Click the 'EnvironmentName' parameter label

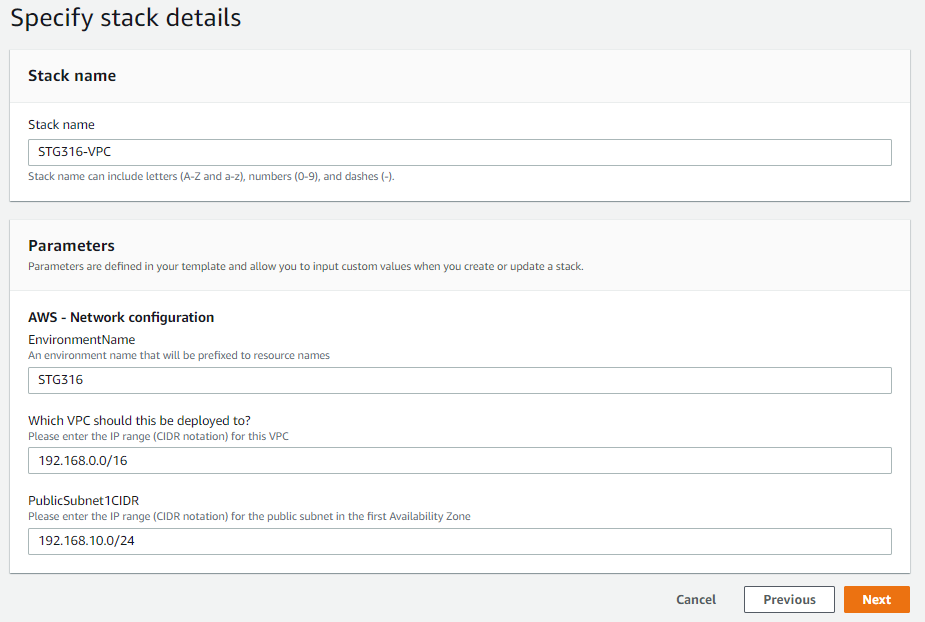(x=81, y=339)
